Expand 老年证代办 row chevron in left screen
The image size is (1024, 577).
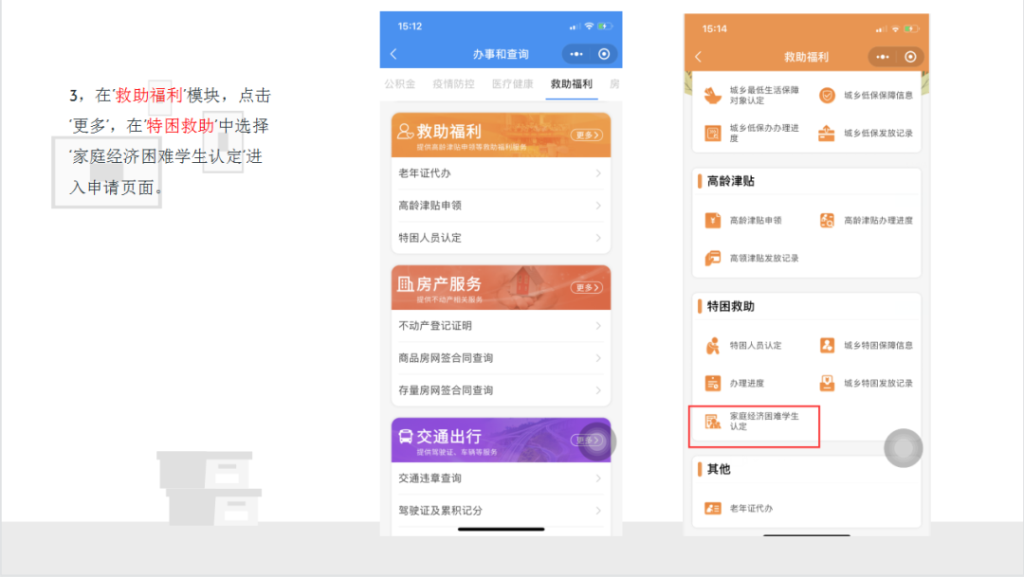[x=598, y=173]
